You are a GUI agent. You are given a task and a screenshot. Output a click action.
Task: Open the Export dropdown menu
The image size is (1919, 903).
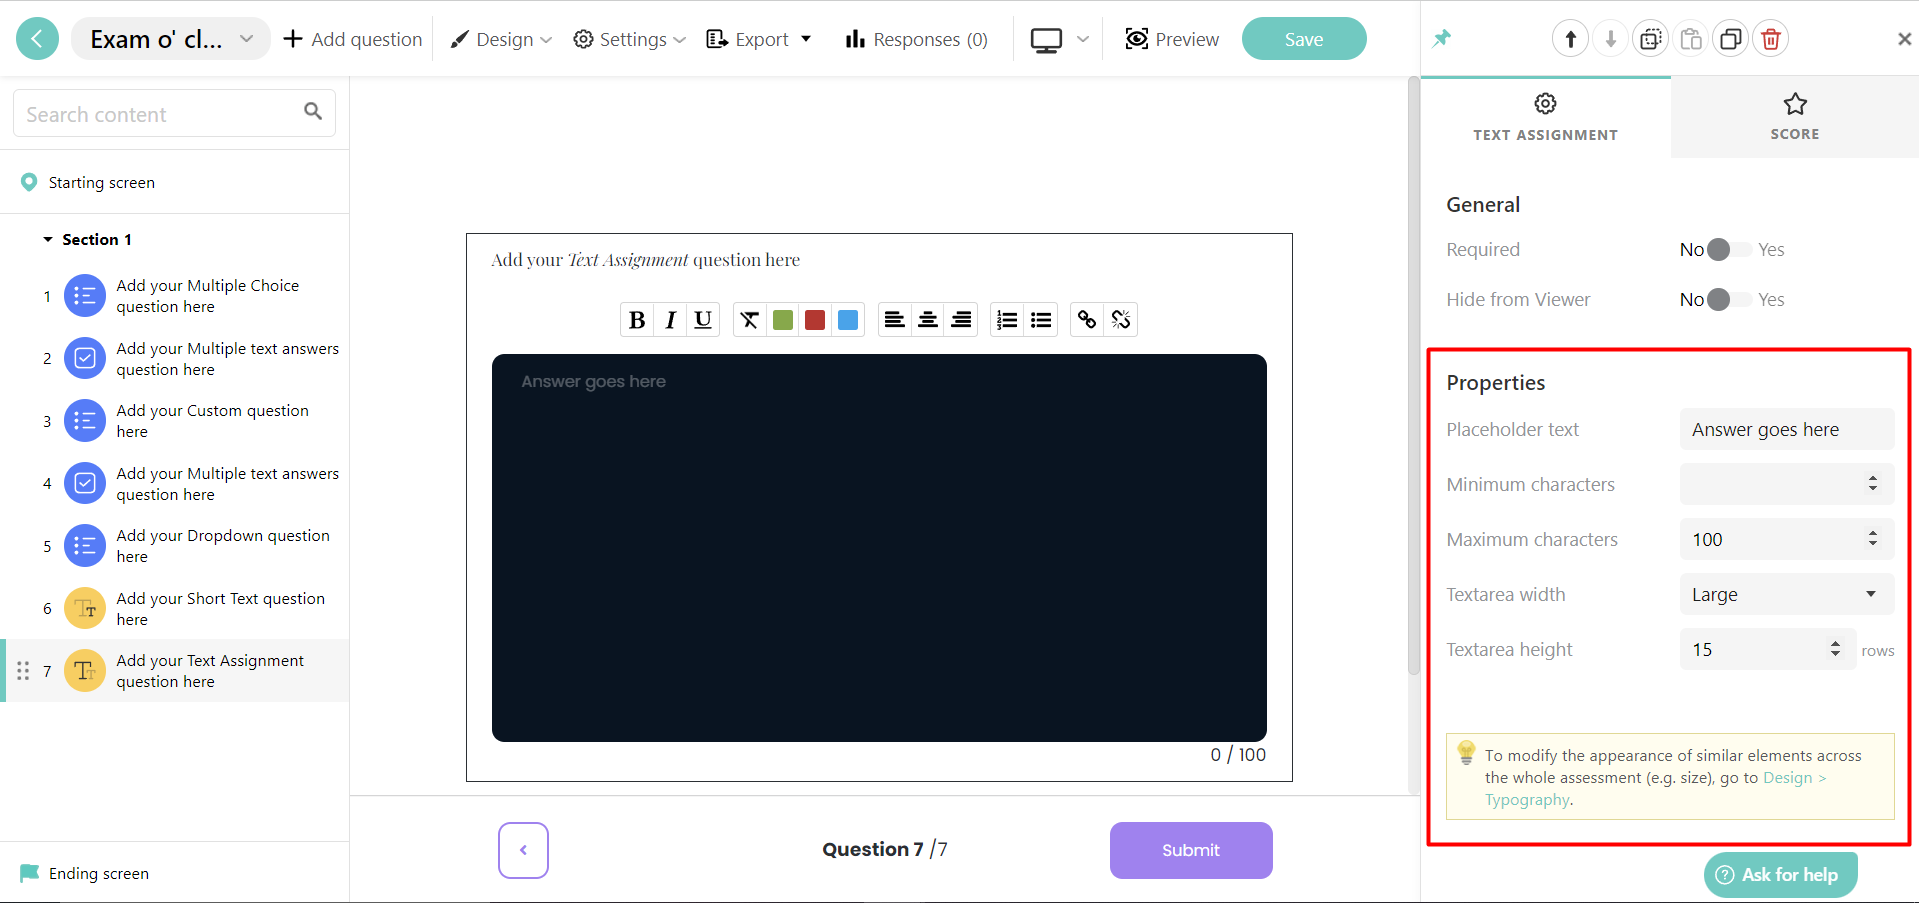pos(758,39)
